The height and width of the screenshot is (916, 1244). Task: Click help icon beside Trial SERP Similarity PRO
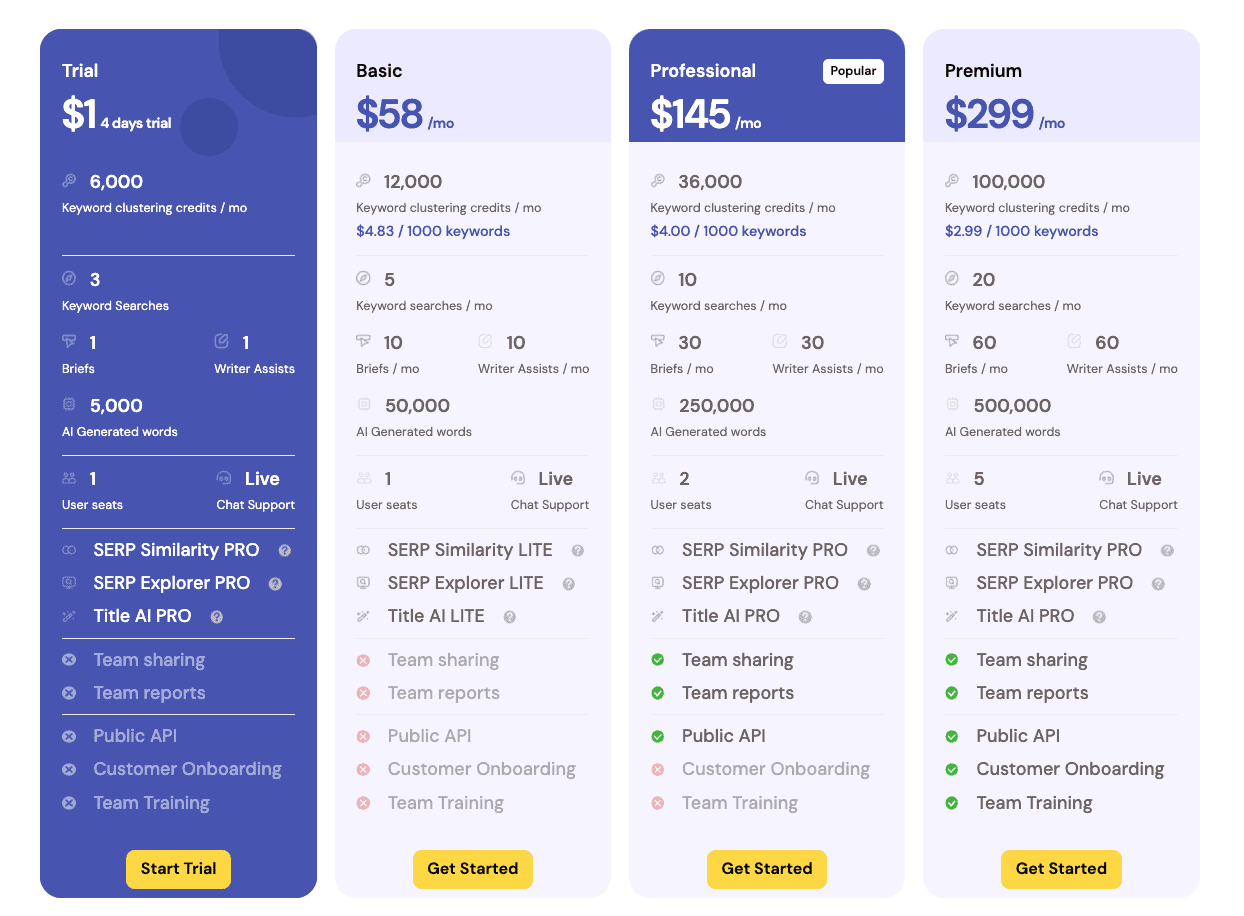[x=285, y=551]
